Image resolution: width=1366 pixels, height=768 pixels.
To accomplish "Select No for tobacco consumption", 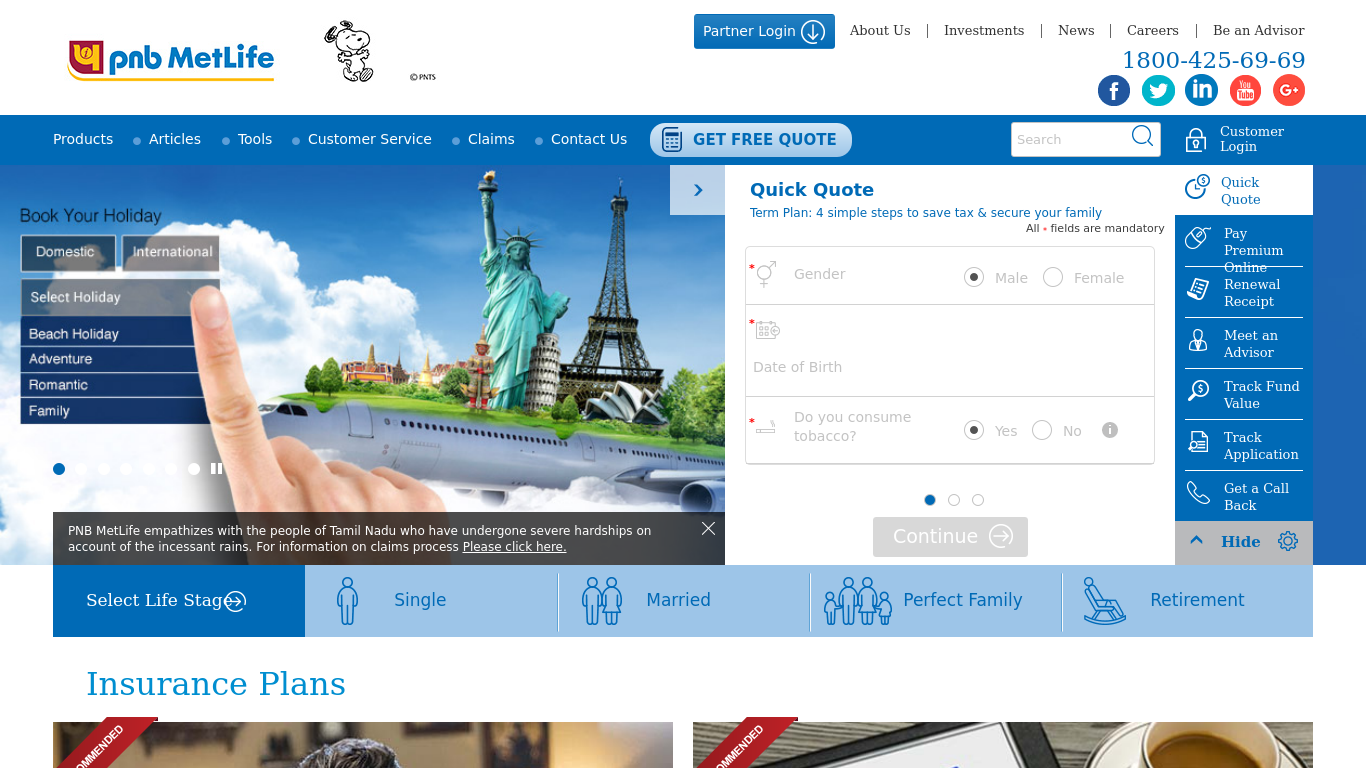I will pos(1042,430).
